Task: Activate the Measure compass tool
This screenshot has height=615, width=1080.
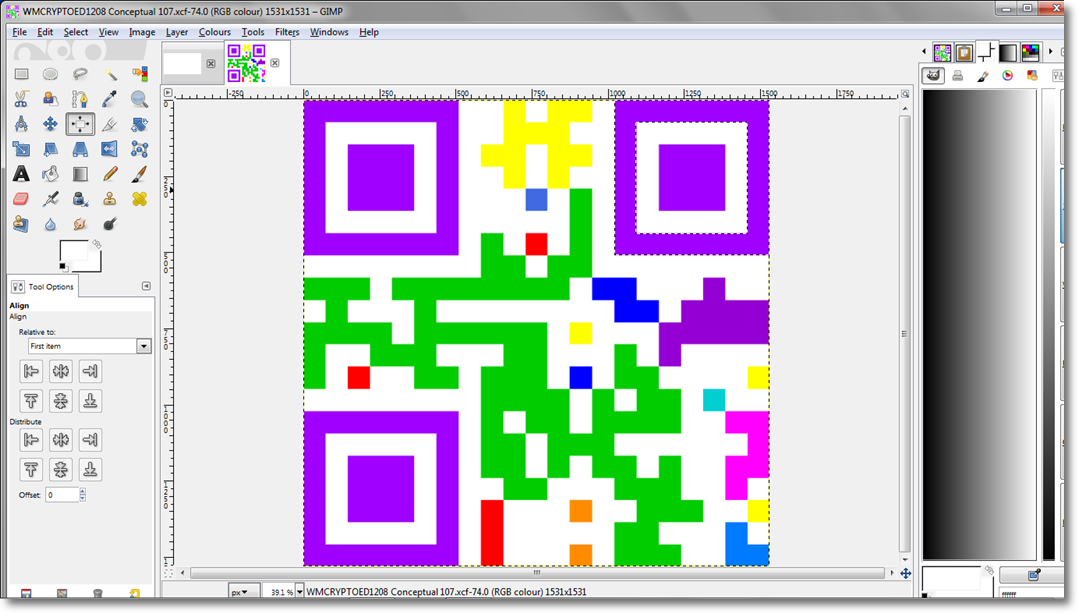Action: point(21,124)
